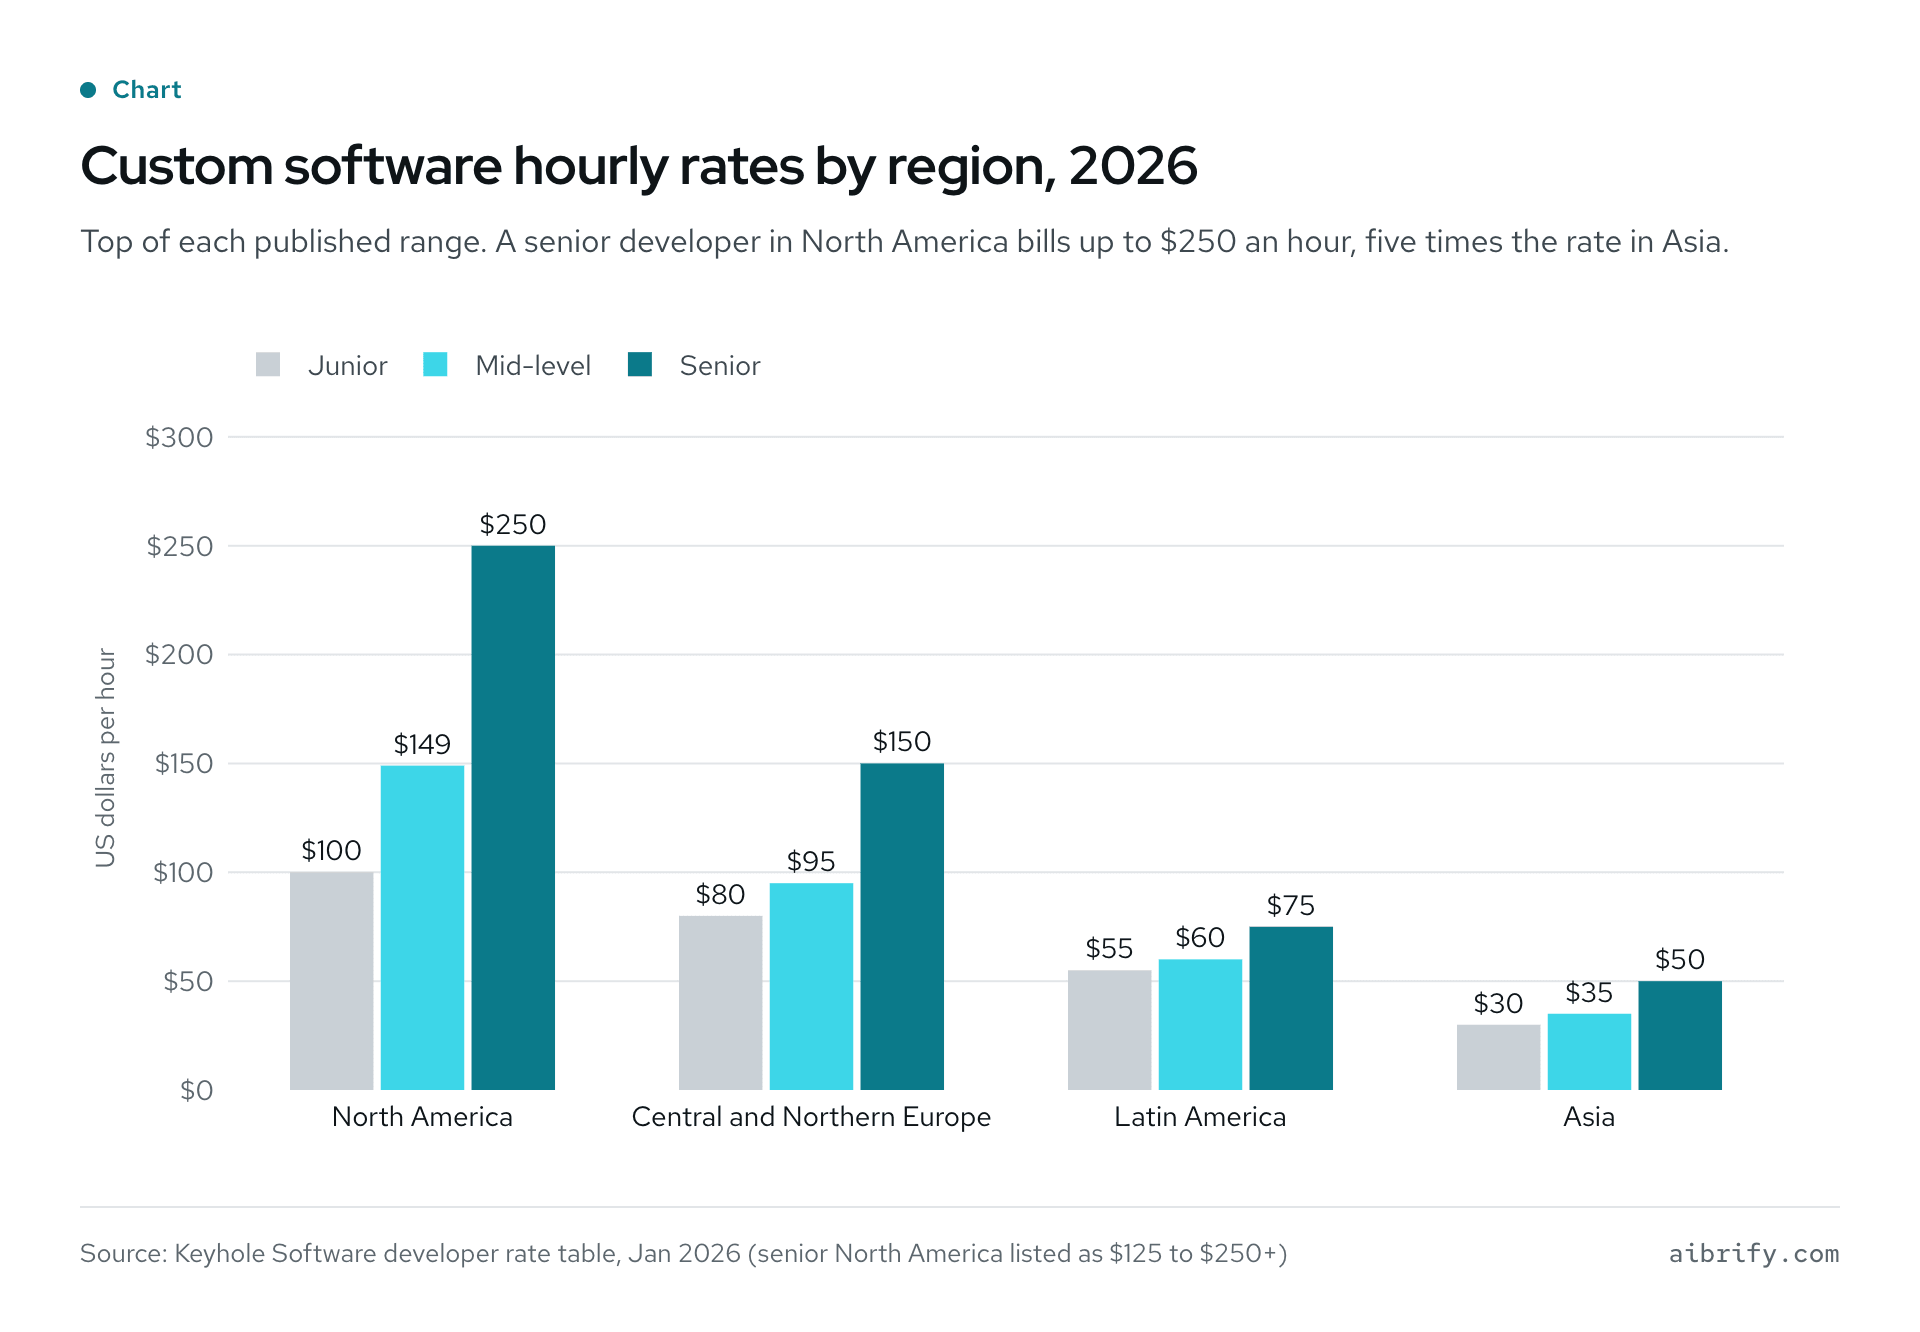1920x1332 pixels.
Task: Select the "$0" y-axis tick label
Action: (x=197, y=1090)
